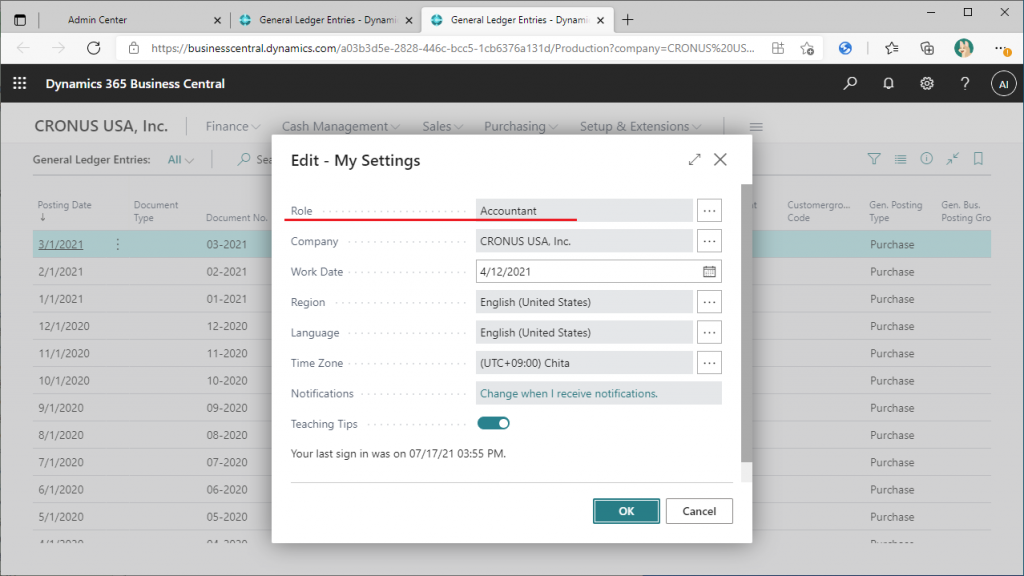Bookmark the General Ledger Entries page
1024x576 pixels.
point(978,159)
